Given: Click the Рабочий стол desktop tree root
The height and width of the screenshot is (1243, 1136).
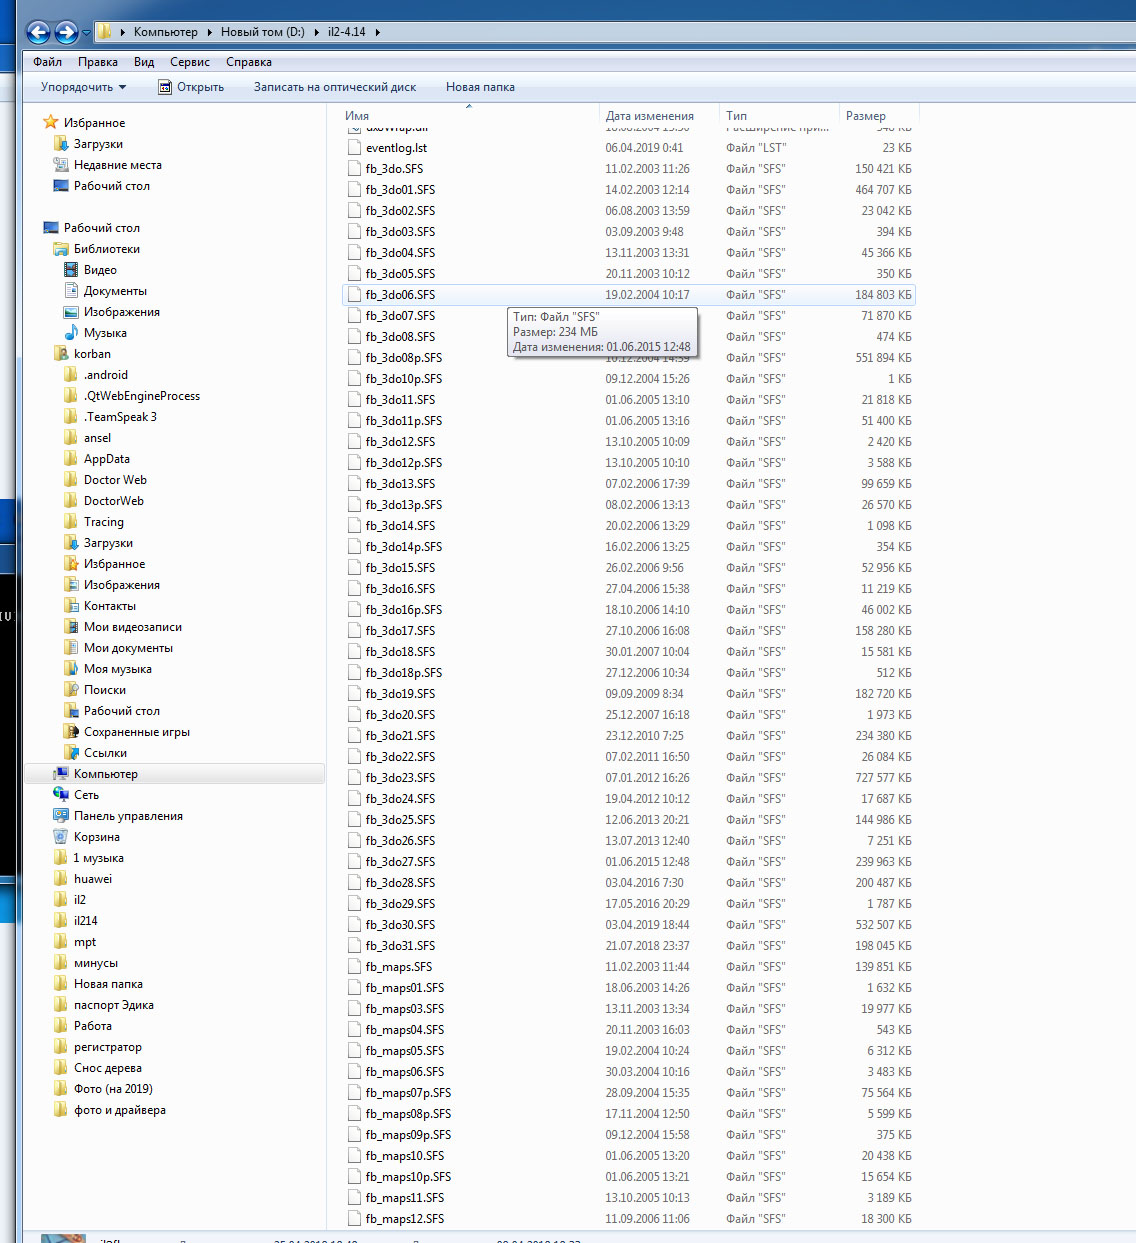Looking at the screenshot, I should [102, 228].
